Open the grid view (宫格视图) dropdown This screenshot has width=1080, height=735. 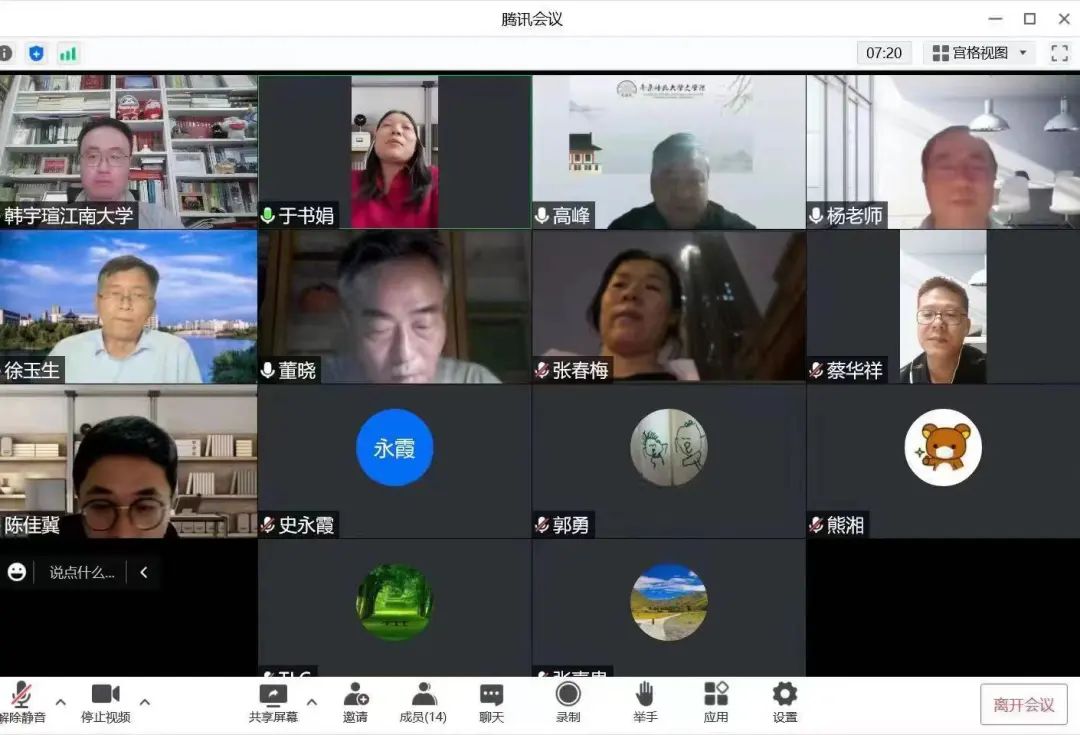[980, 53]
